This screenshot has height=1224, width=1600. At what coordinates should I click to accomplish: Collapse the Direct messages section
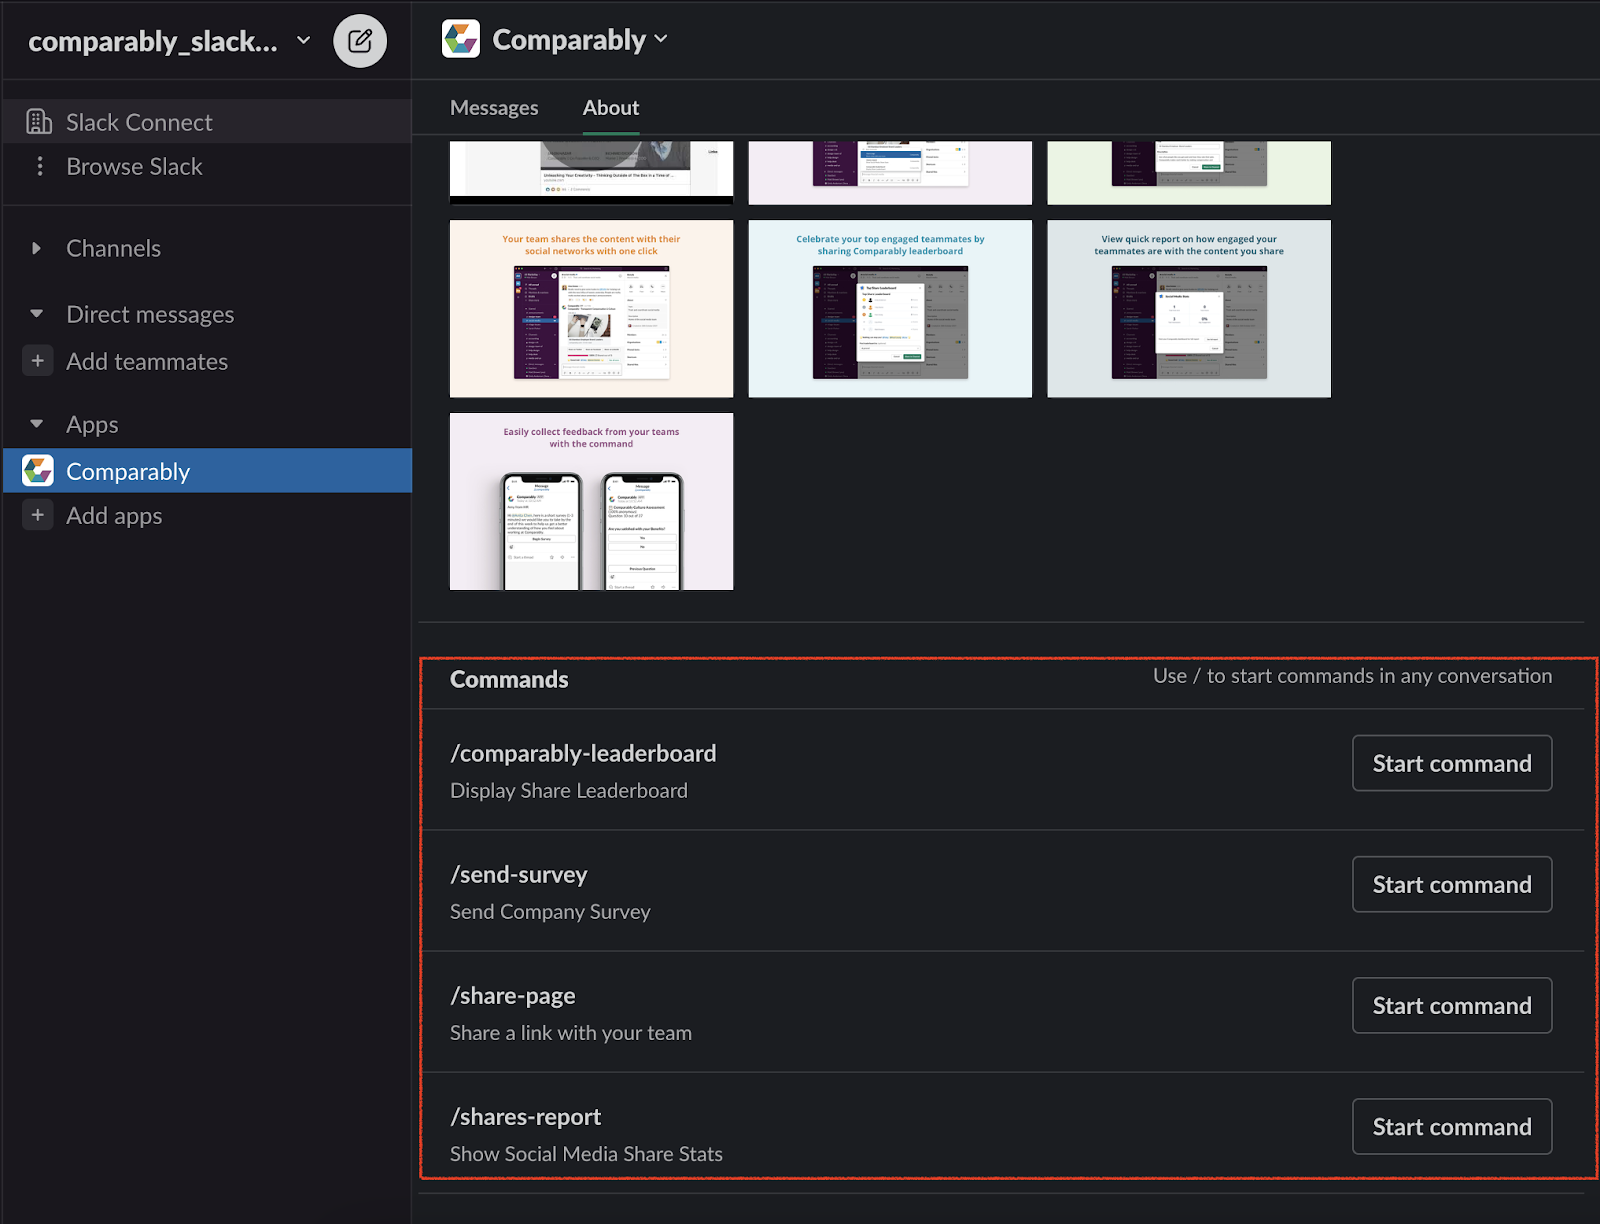coord(36,313)
